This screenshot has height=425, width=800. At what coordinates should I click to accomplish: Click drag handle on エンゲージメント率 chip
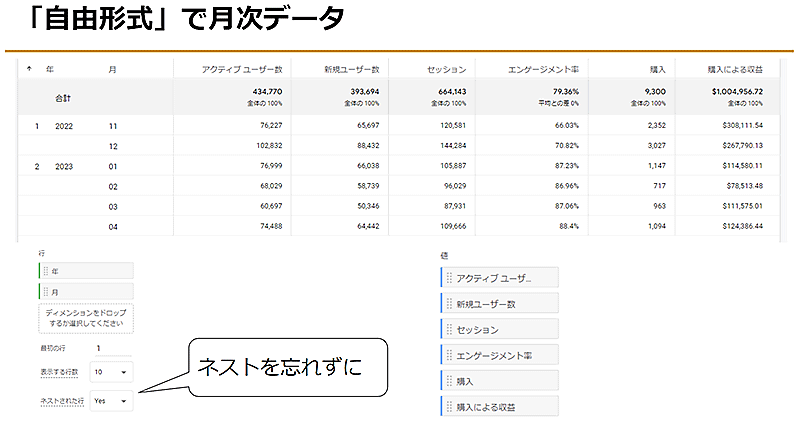tap(449, 355)
